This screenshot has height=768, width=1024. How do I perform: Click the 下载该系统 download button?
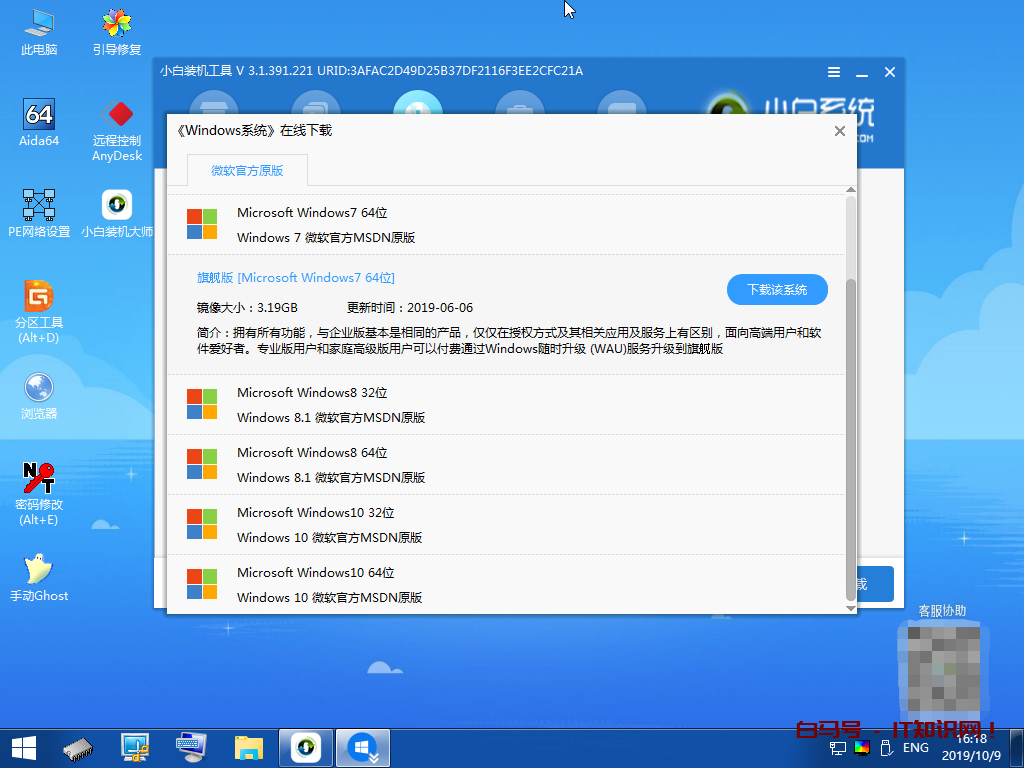(777, 290)
